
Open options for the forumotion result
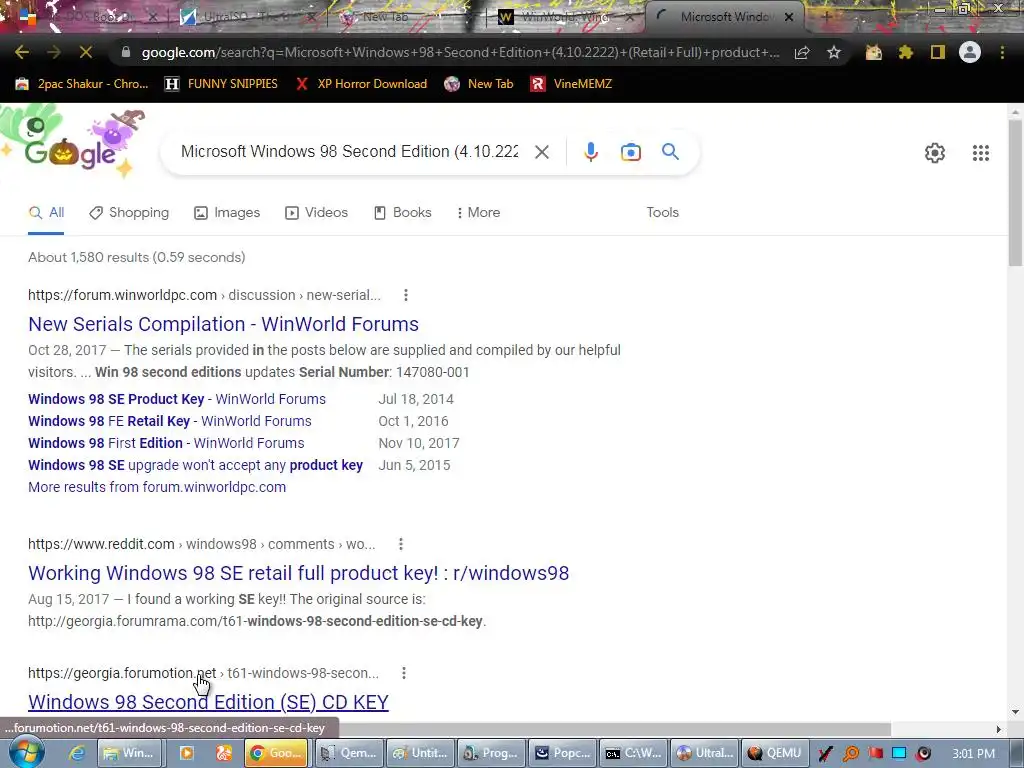click(404, 673)
